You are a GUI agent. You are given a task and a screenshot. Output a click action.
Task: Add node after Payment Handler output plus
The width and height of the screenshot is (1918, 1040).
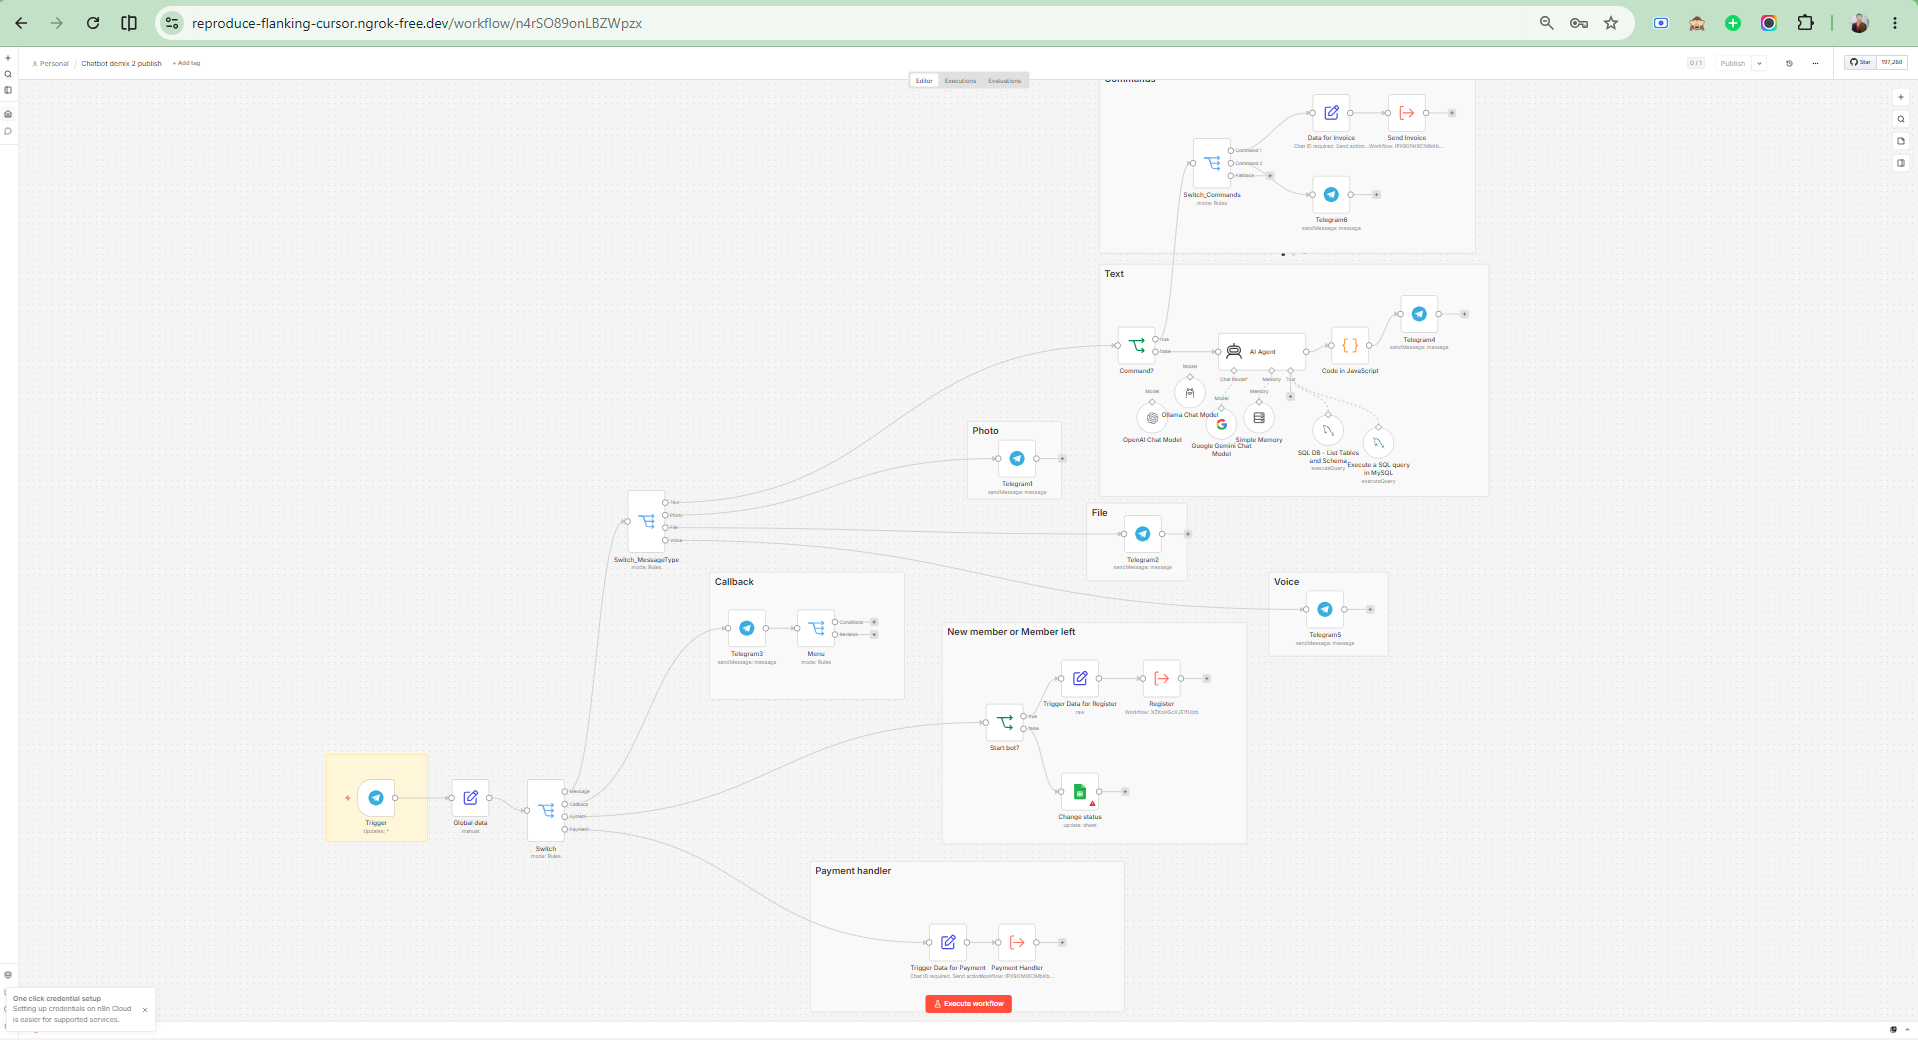pyautogui.click(x=1062, y=942)
